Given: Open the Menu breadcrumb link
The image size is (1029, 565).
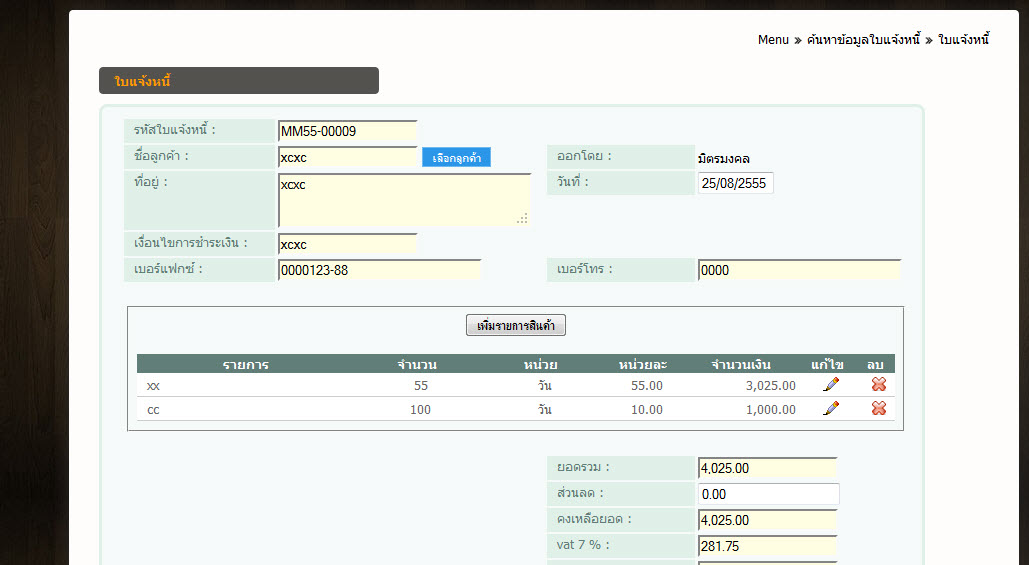Looking at the screenshot, I should (773, 40).
